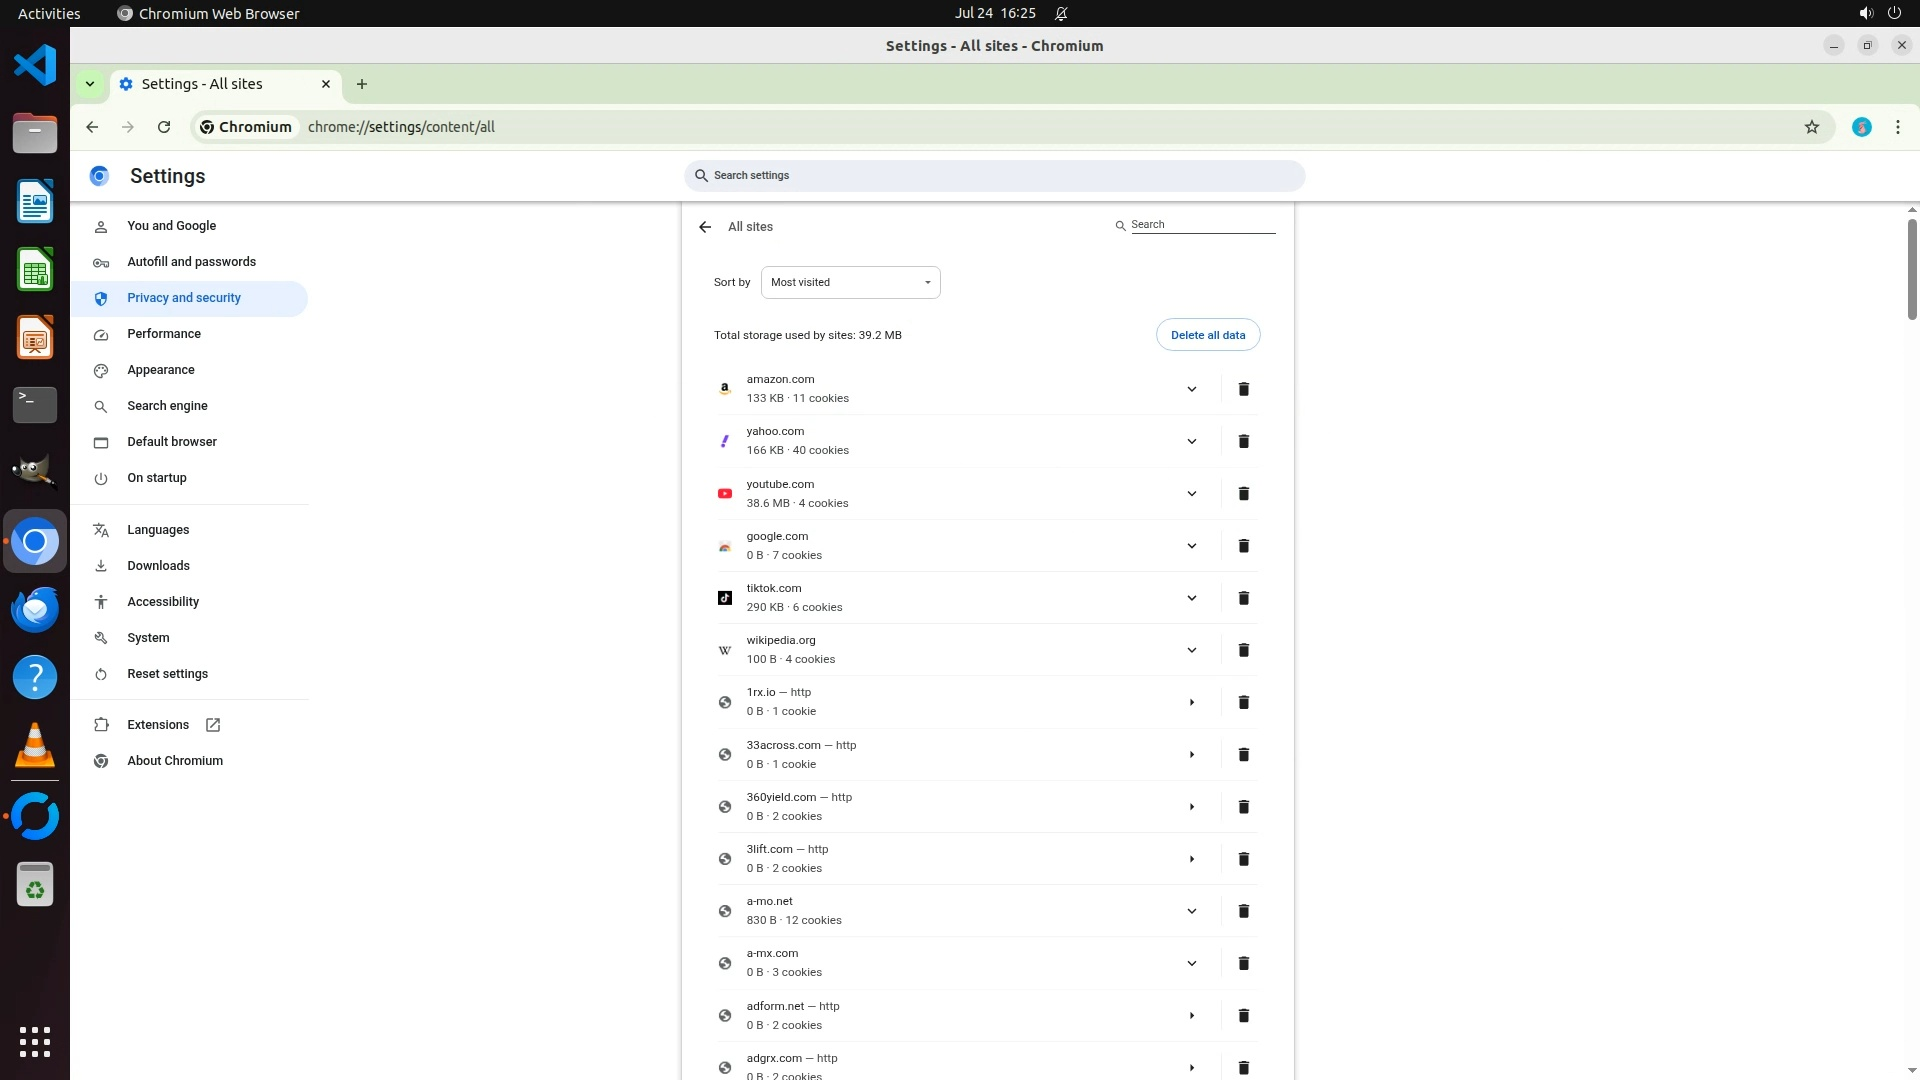Expand the google.com site entry

[1191, 546]
